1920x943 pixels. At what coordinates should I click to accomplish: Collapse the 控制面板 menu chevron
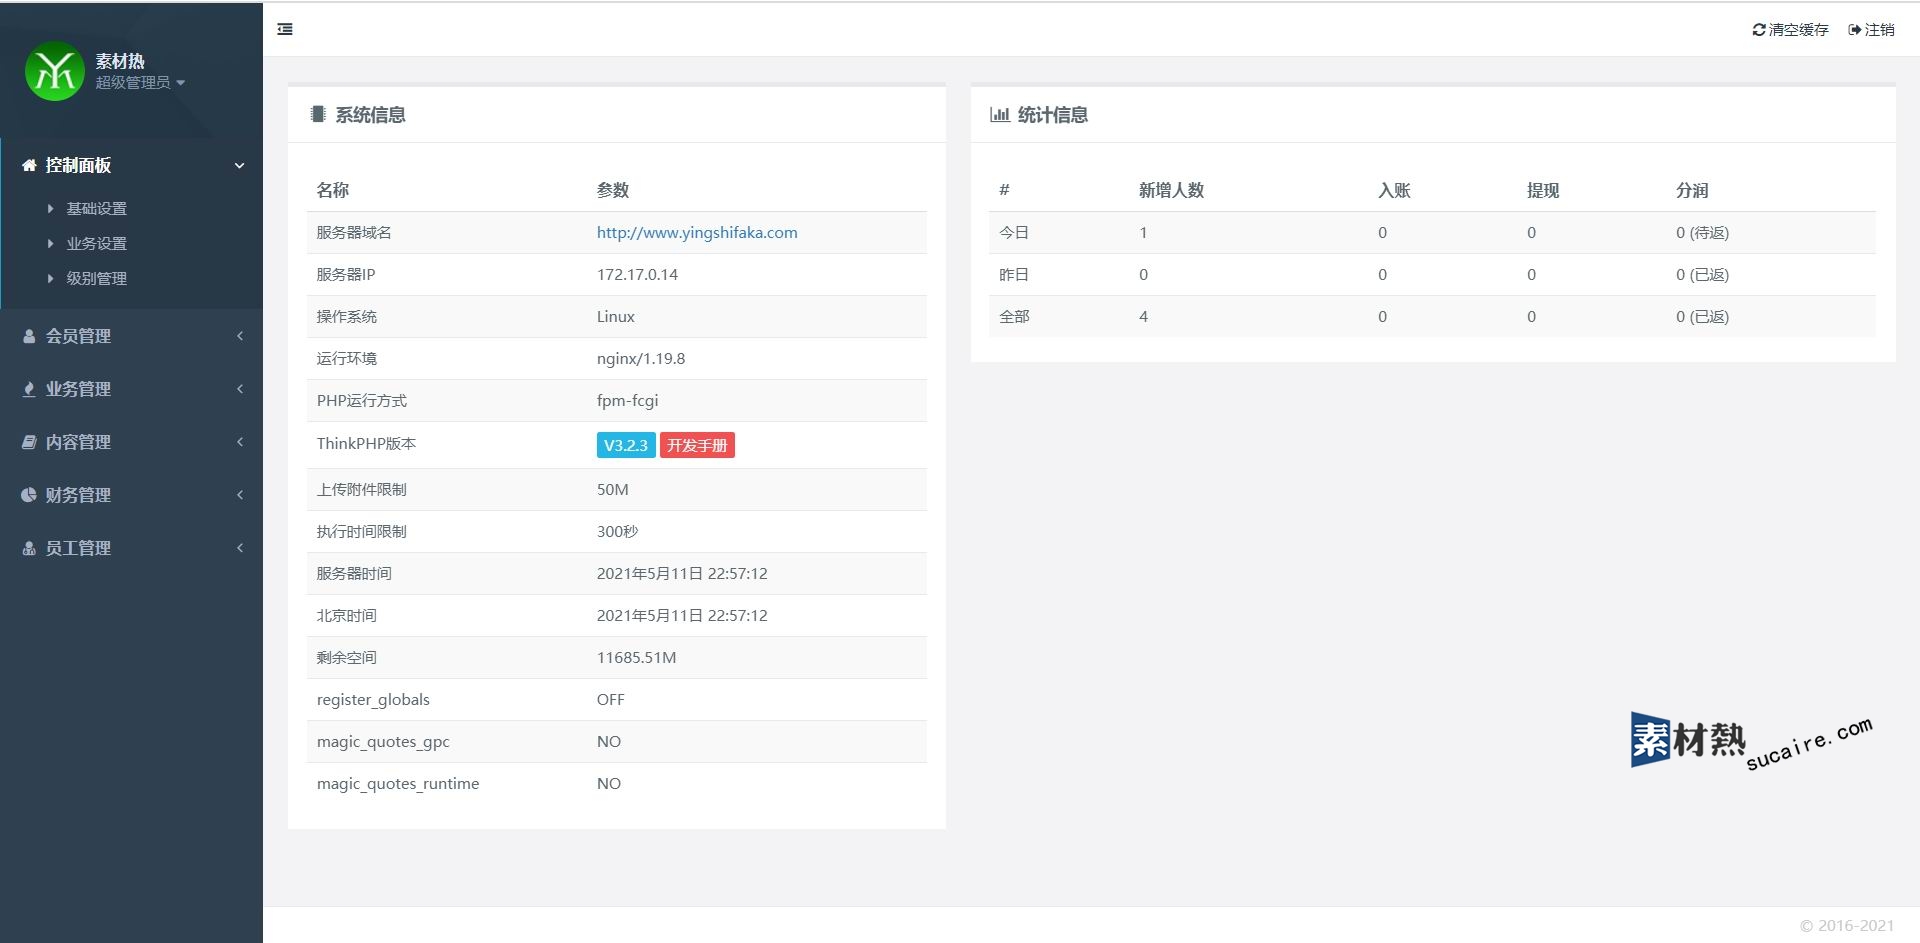click(240, 166)
